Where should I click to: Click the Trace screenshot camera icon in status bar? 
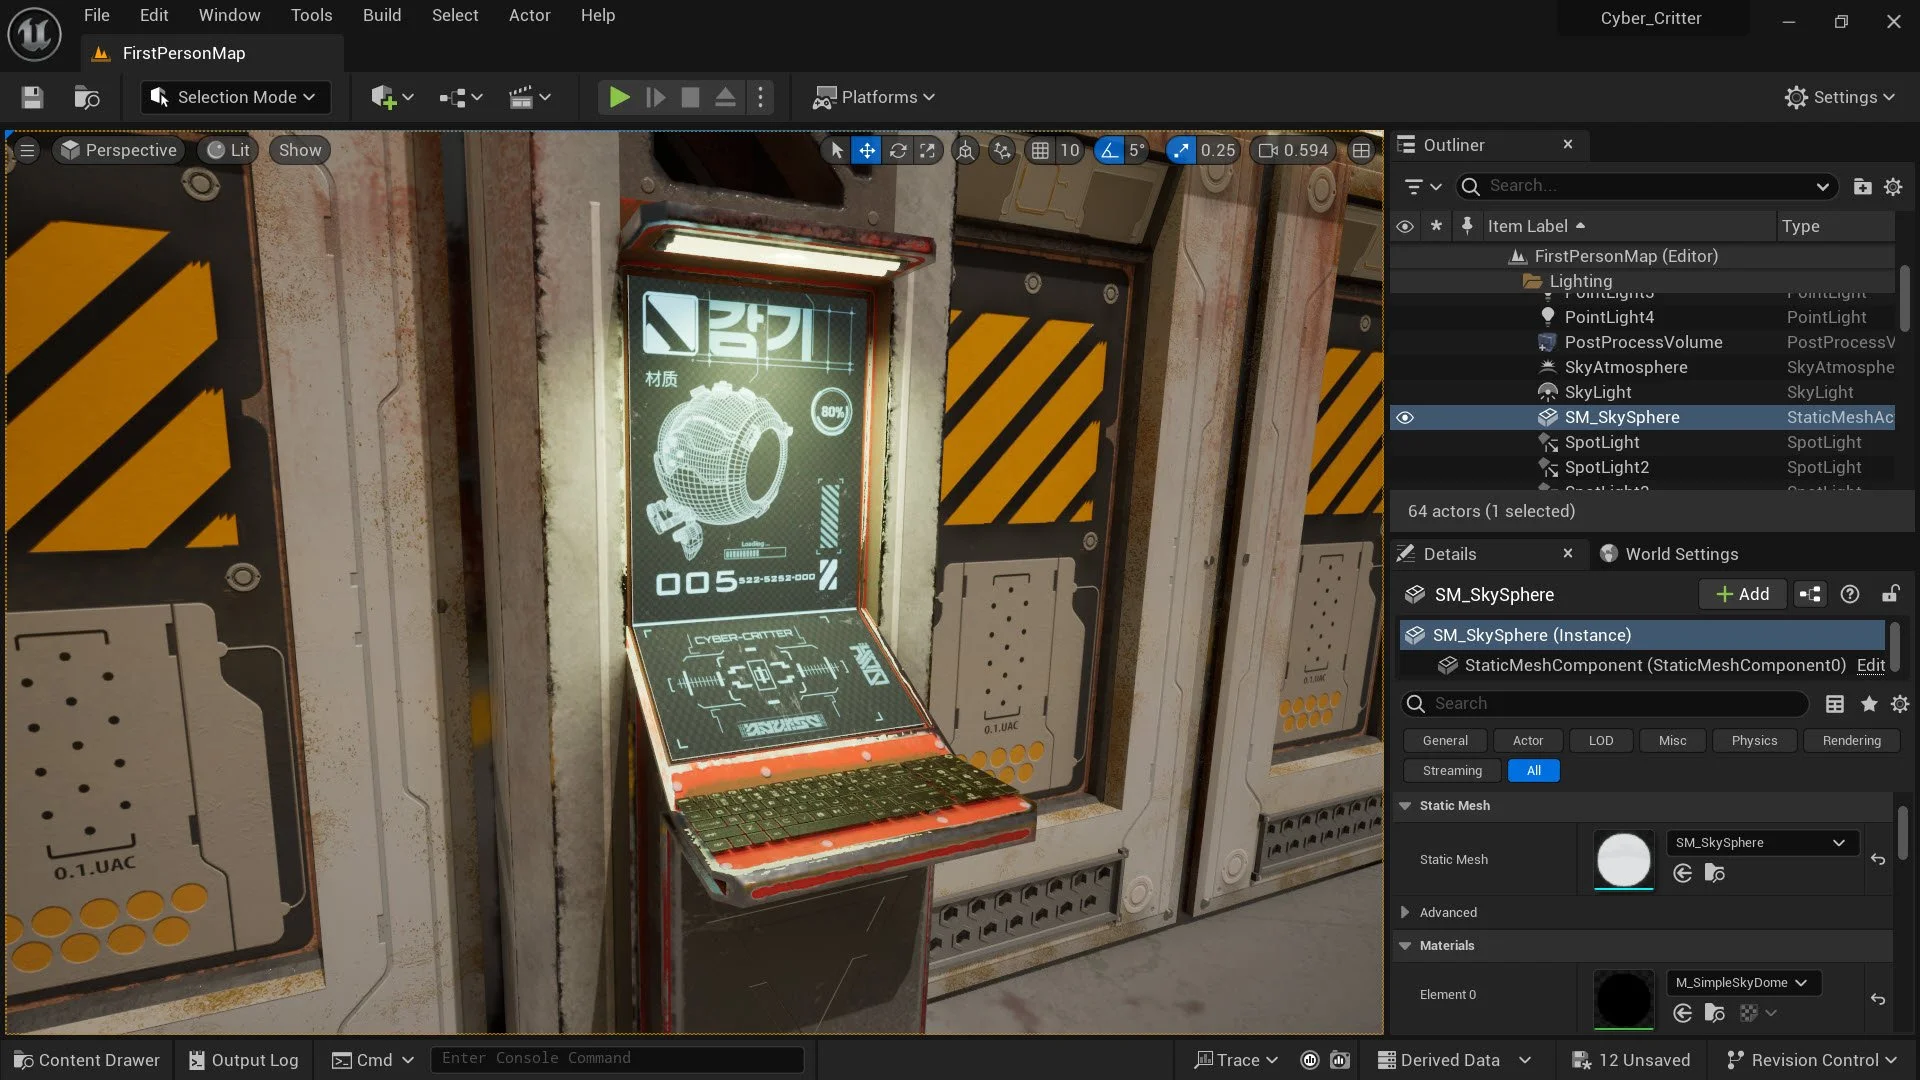coord(1340,1060)
